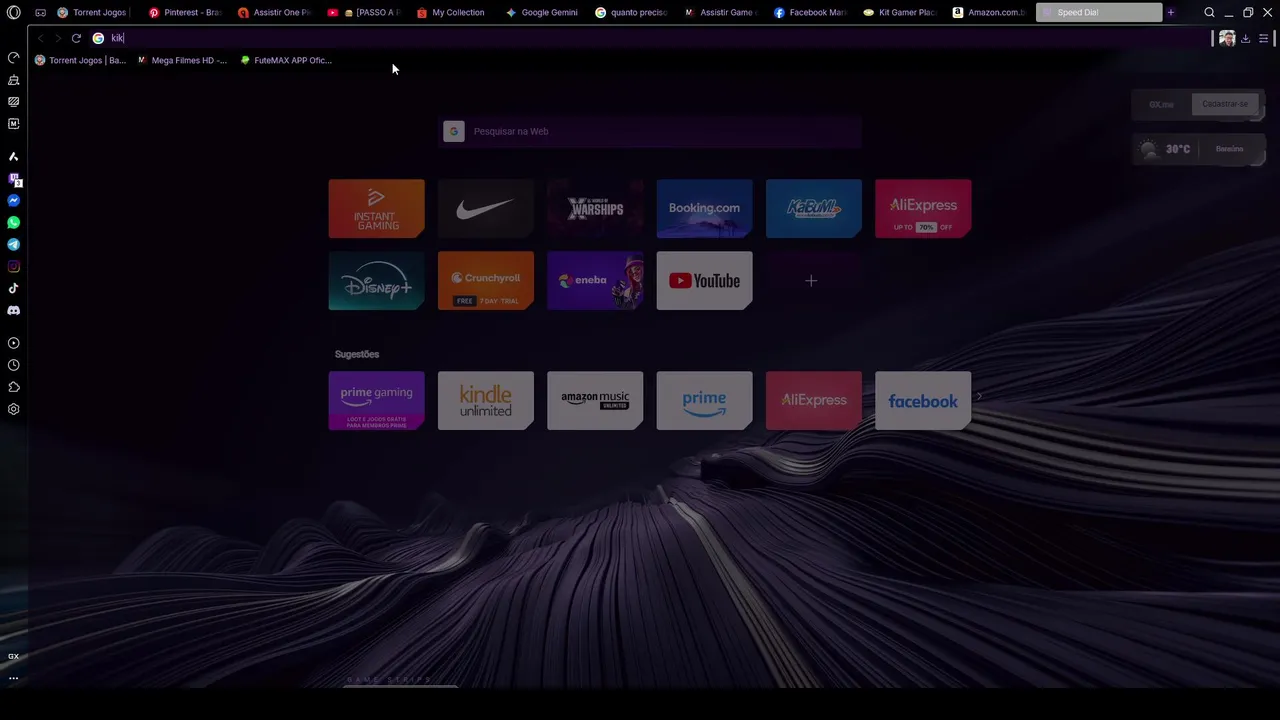Open Prime Gaming suggestion tile

376,401
